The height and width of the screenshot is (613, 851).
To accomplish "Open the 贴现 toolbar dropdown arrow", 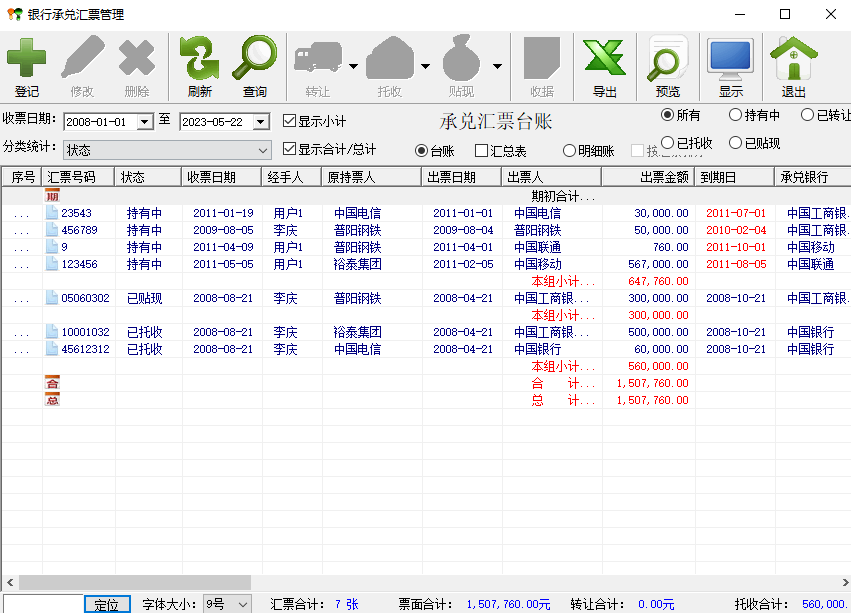I will 497,66.
